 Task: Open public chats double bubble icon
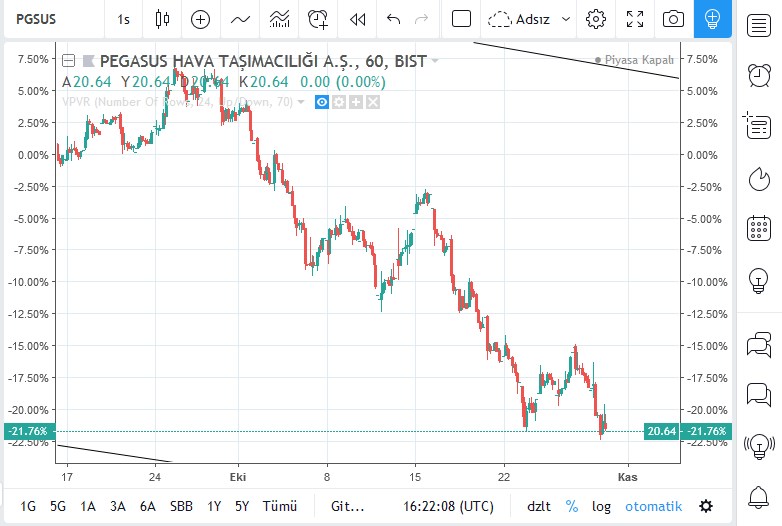tap(759, 345)
